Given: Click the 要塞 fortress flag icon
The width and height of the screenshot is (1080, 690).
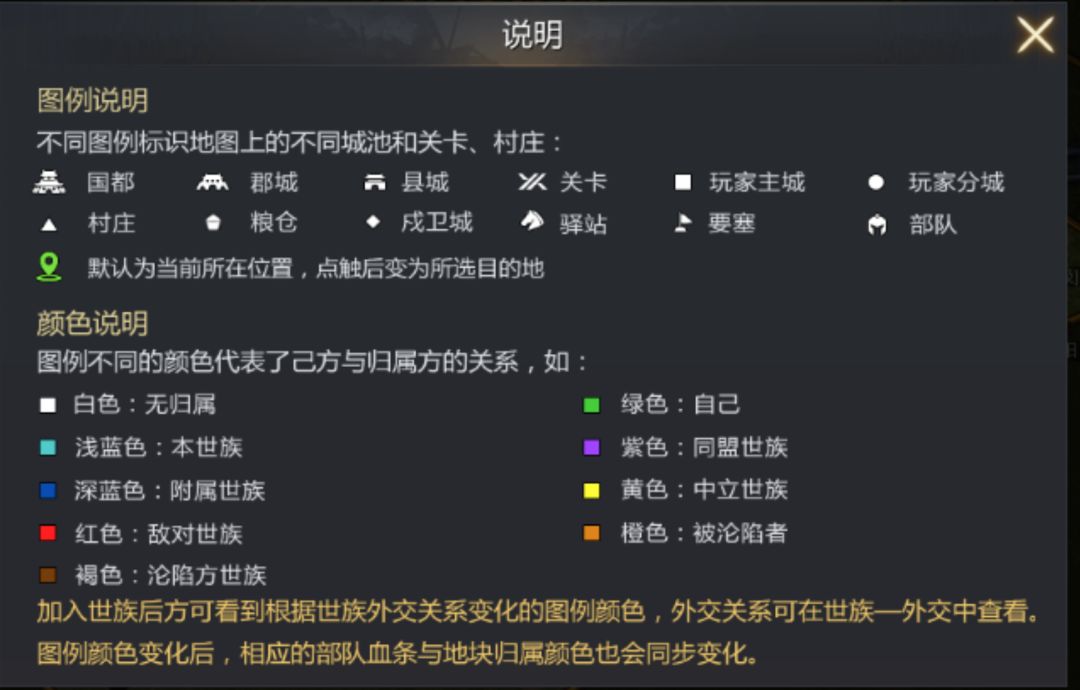Looking at the screenshot, I should pos(683,223).
